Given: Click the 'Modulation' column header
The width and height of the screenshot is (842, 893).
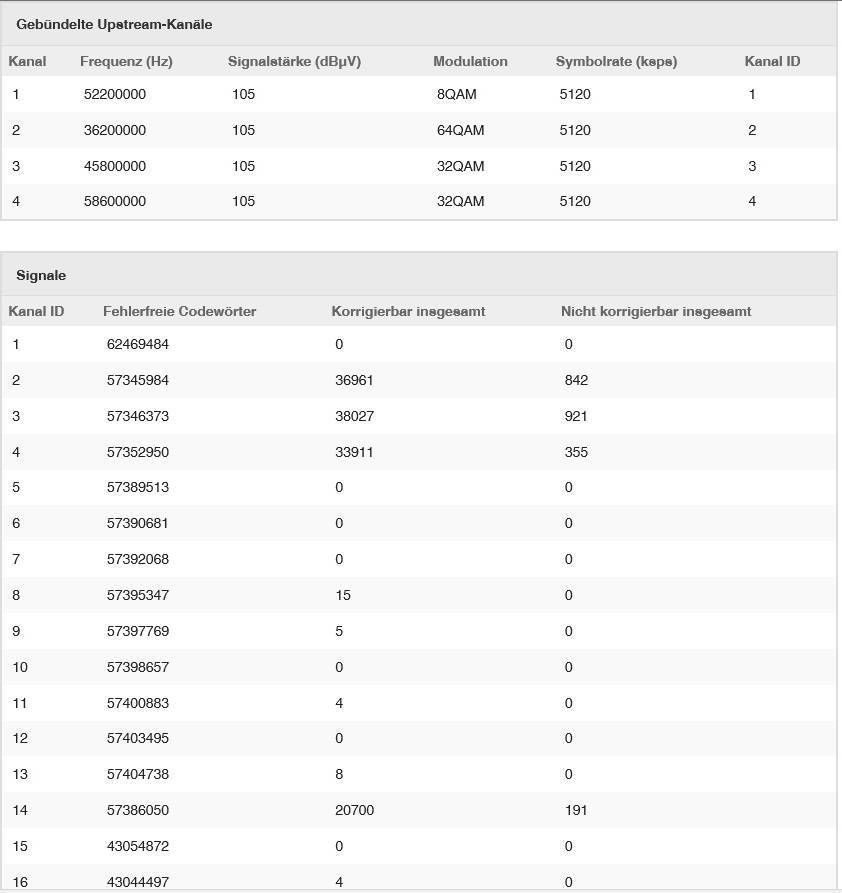Looking at the screenshot, I should 470,62.
